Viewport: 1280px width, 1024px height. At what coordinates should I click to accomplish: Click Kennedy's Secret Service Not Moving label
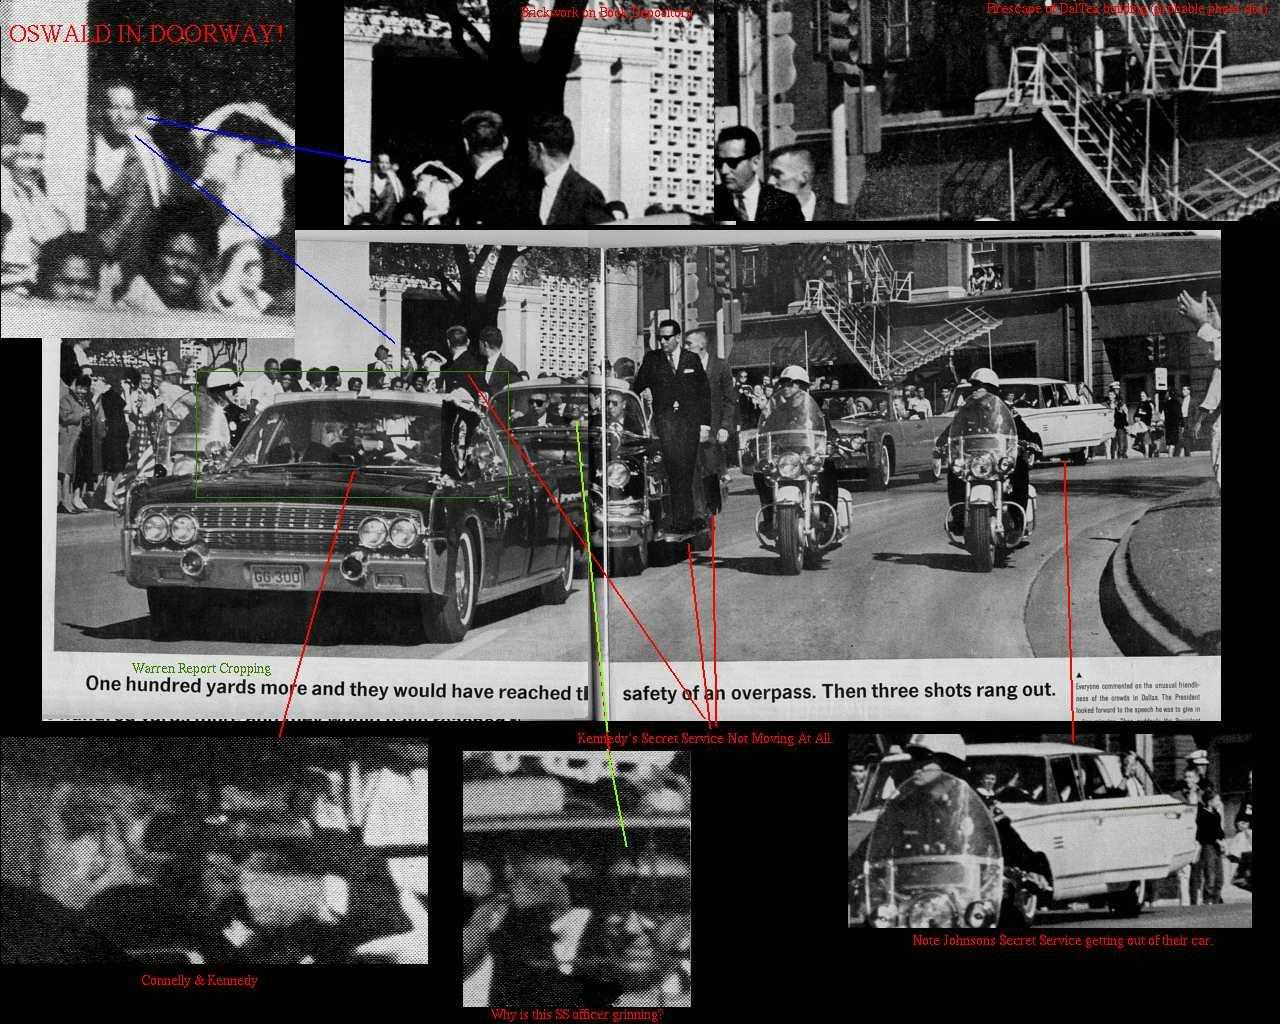coord(704,737)
